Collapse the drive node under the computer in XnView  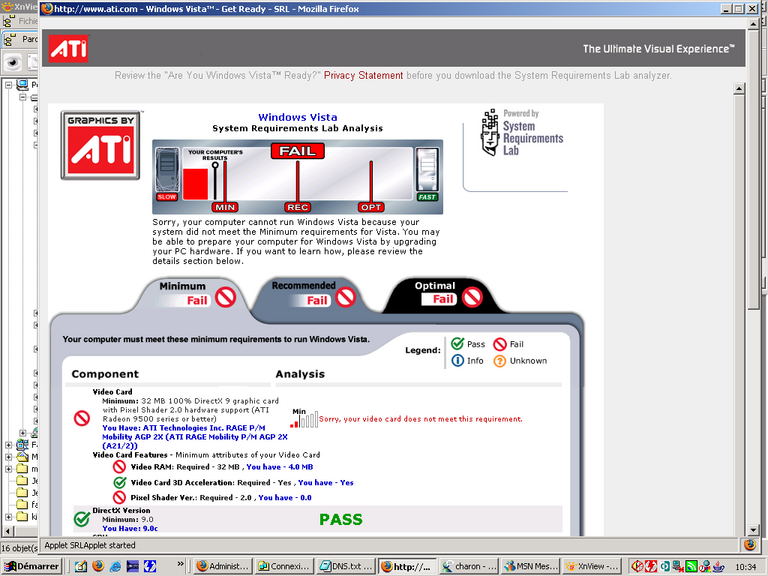tap(23, 97)
